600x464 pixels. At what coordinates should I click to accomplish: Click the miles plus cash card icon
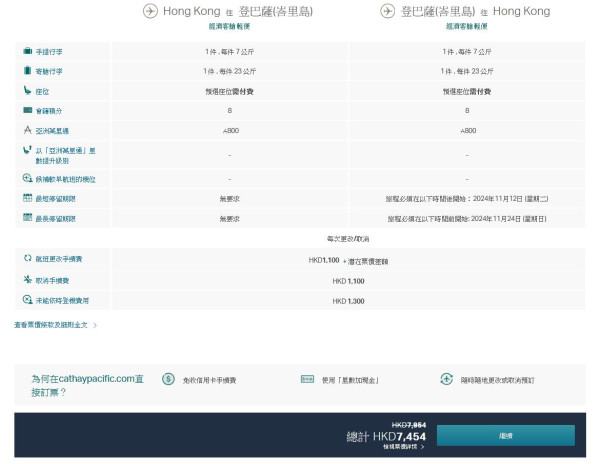tap(307, 379)
